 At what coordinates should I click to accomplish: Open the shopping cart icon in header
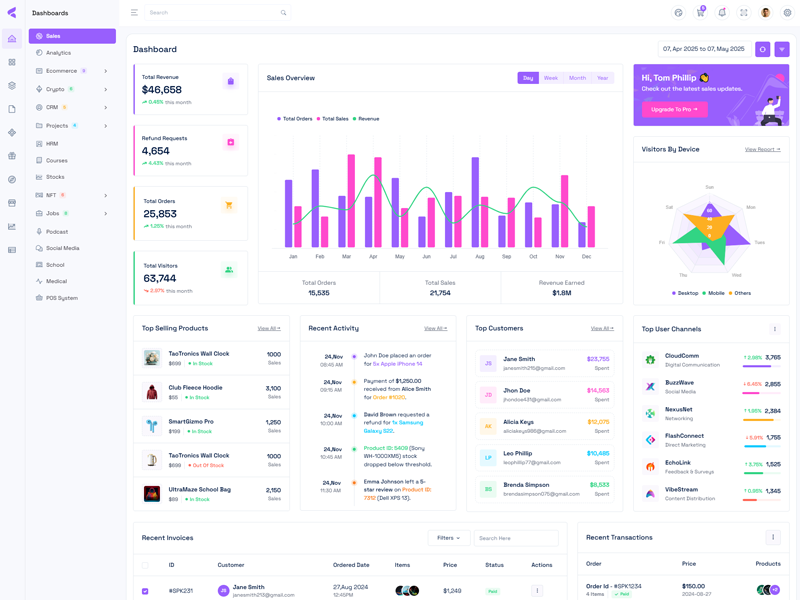(700, 13)
